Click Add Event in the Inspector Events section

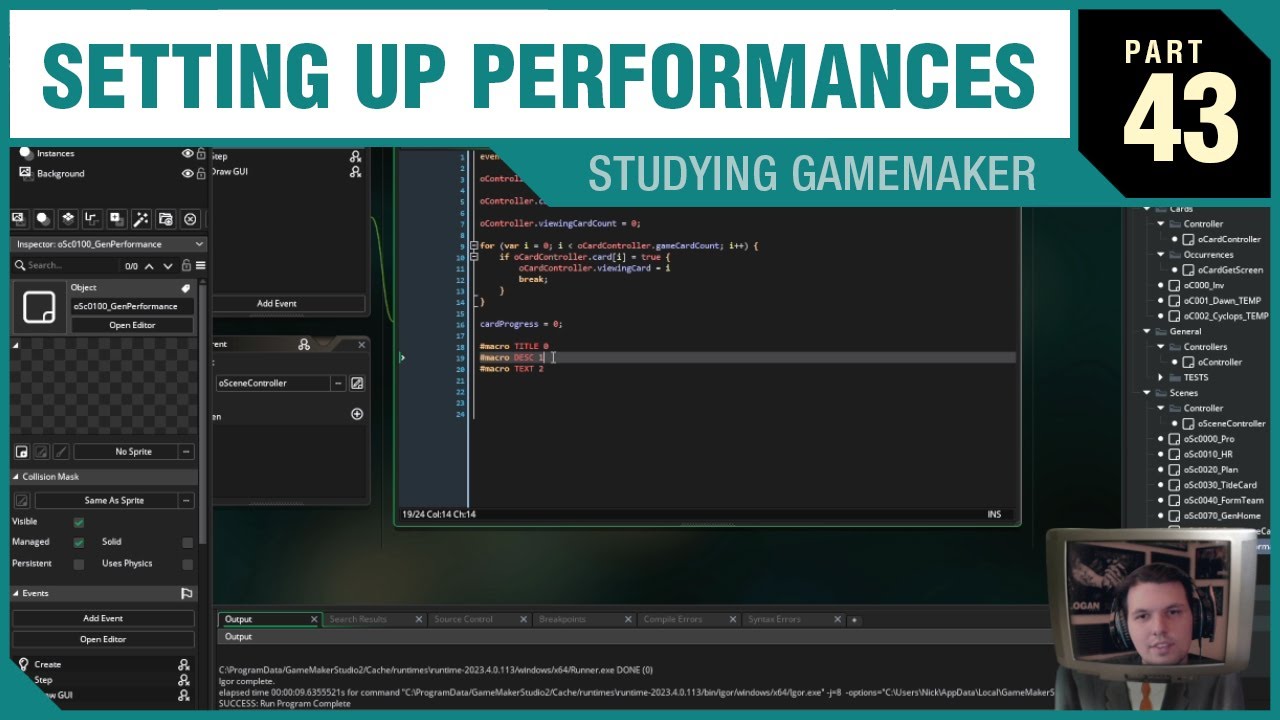[x=103, y=618]
